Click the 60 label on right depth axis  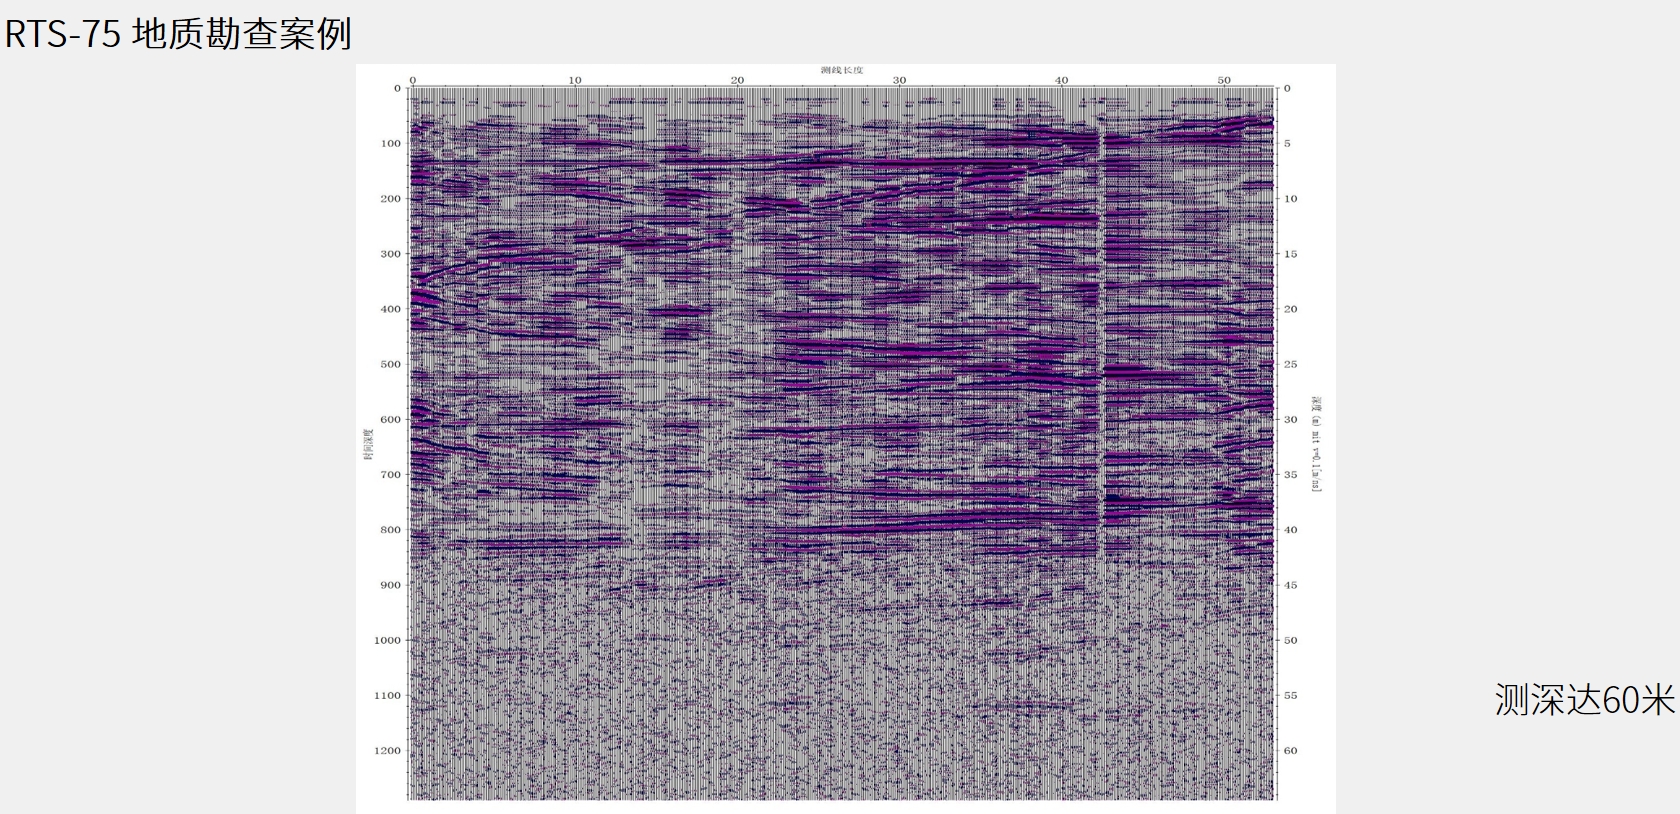pos(1291,751)
